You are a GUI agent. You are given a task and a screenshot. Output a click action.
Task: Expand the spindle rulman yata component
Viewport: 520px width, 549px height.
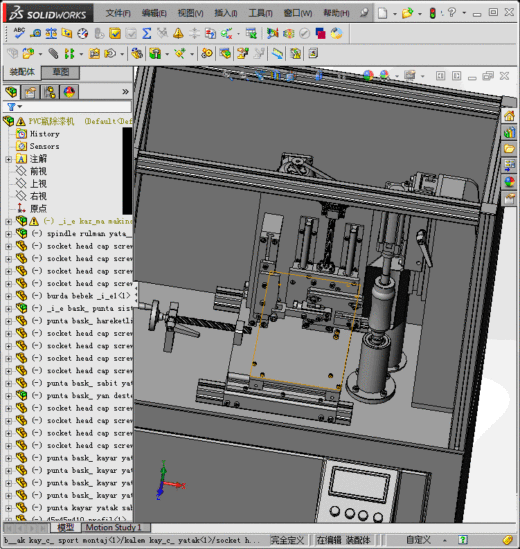(x=8, y=234)
